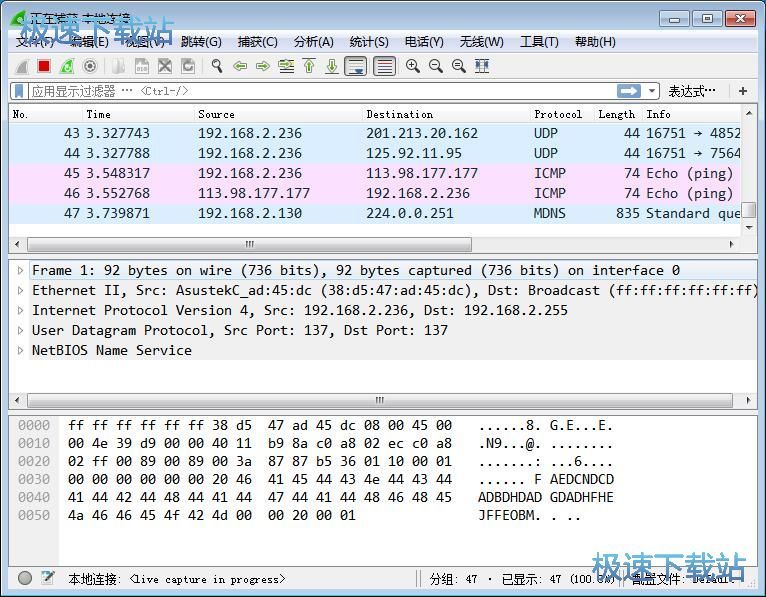Select packet 45 ICMP Echo row

(375, 173)
